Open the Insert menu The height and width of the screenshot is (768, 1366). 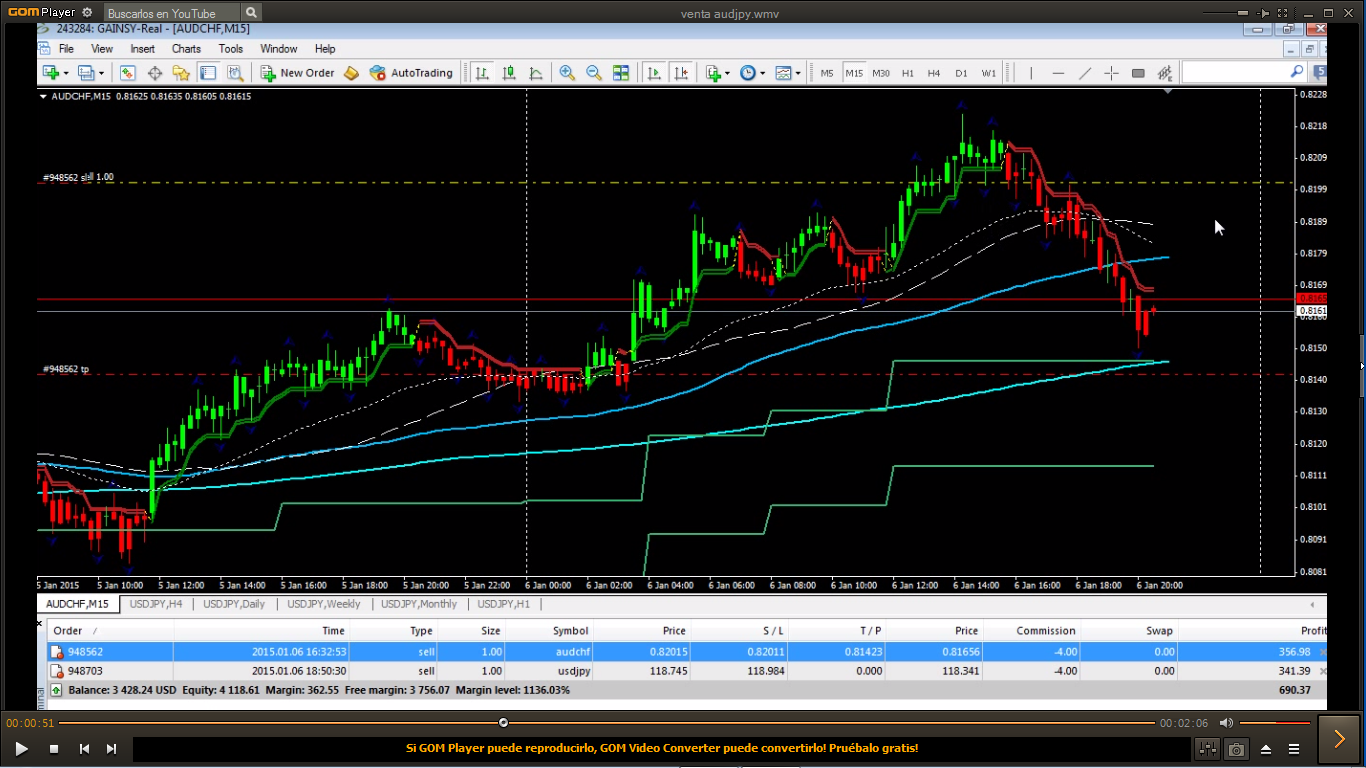[142, 49]
